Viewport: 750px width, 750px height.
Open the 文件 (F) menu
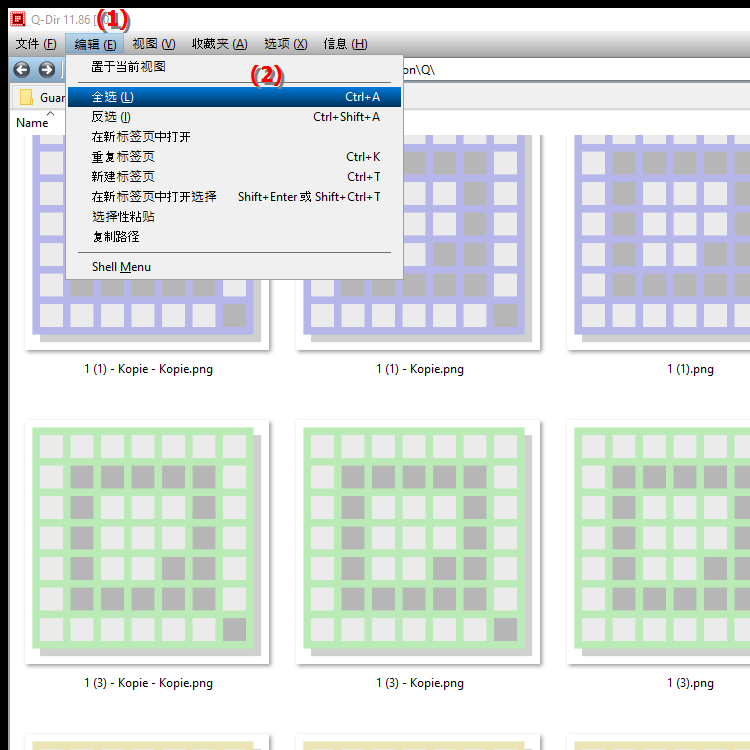coord(36,44)
